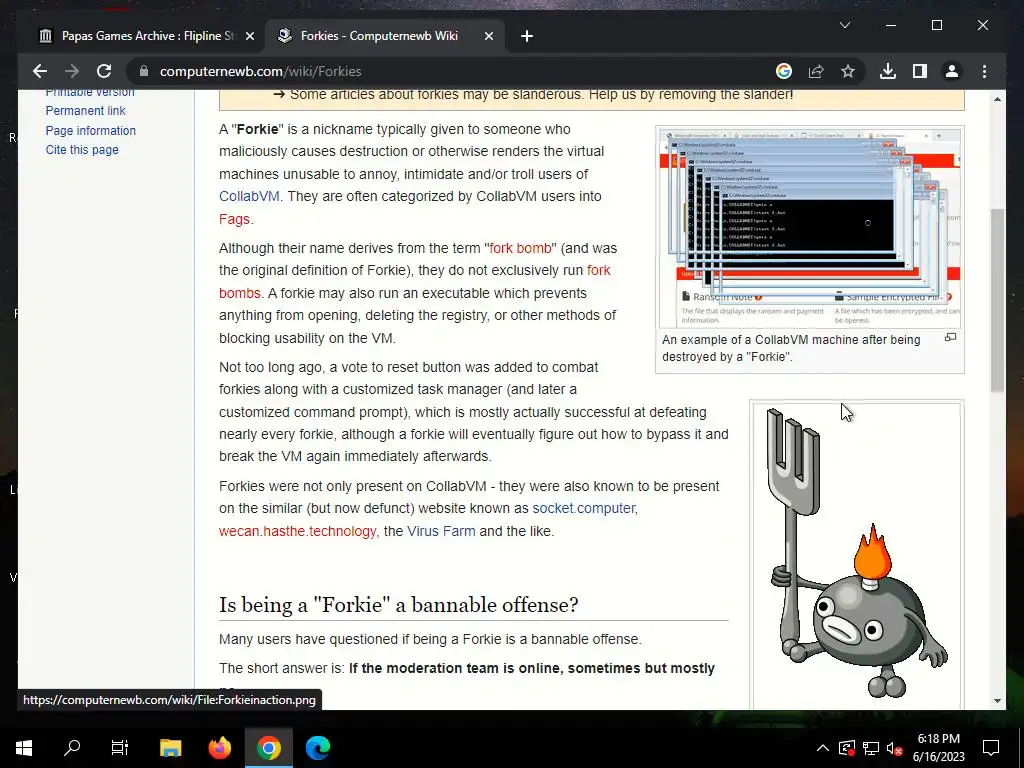This screenshot has width=1024, height=768.
Task: Close the Forkies - Computernewb Wiki tab
Action: point(488,36)
